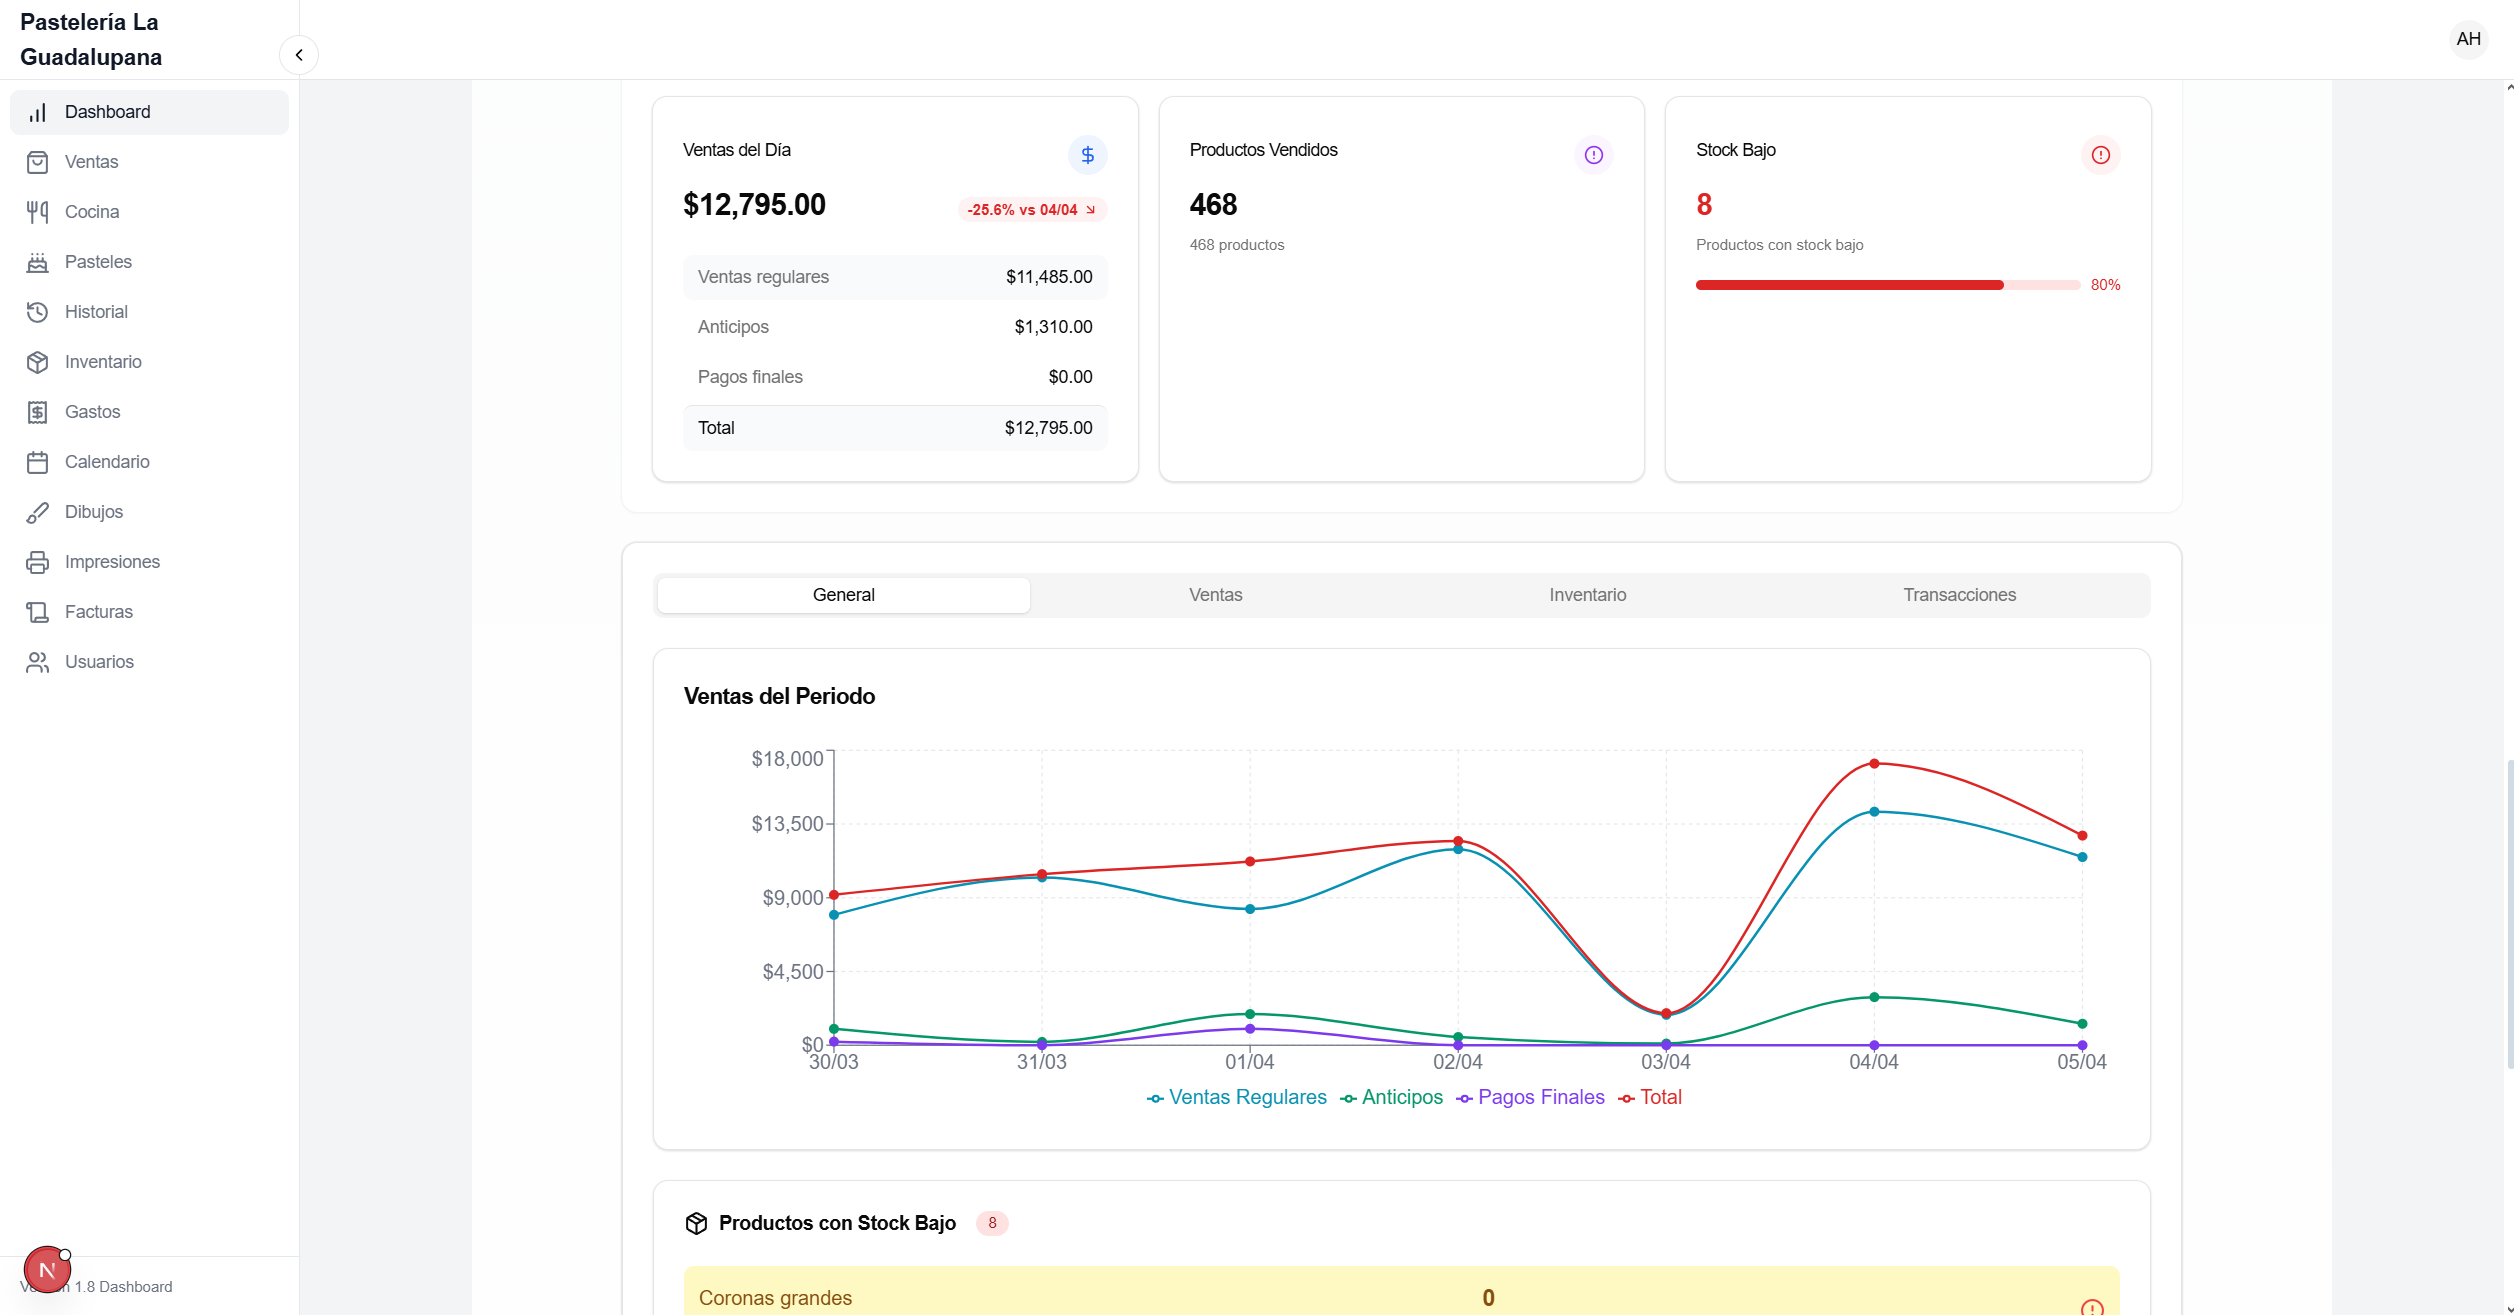This screenshot has height=1315, width=2514.
Task: Click the Stock Bajo 80% progress bar
Action: (x=1887, y=285)
